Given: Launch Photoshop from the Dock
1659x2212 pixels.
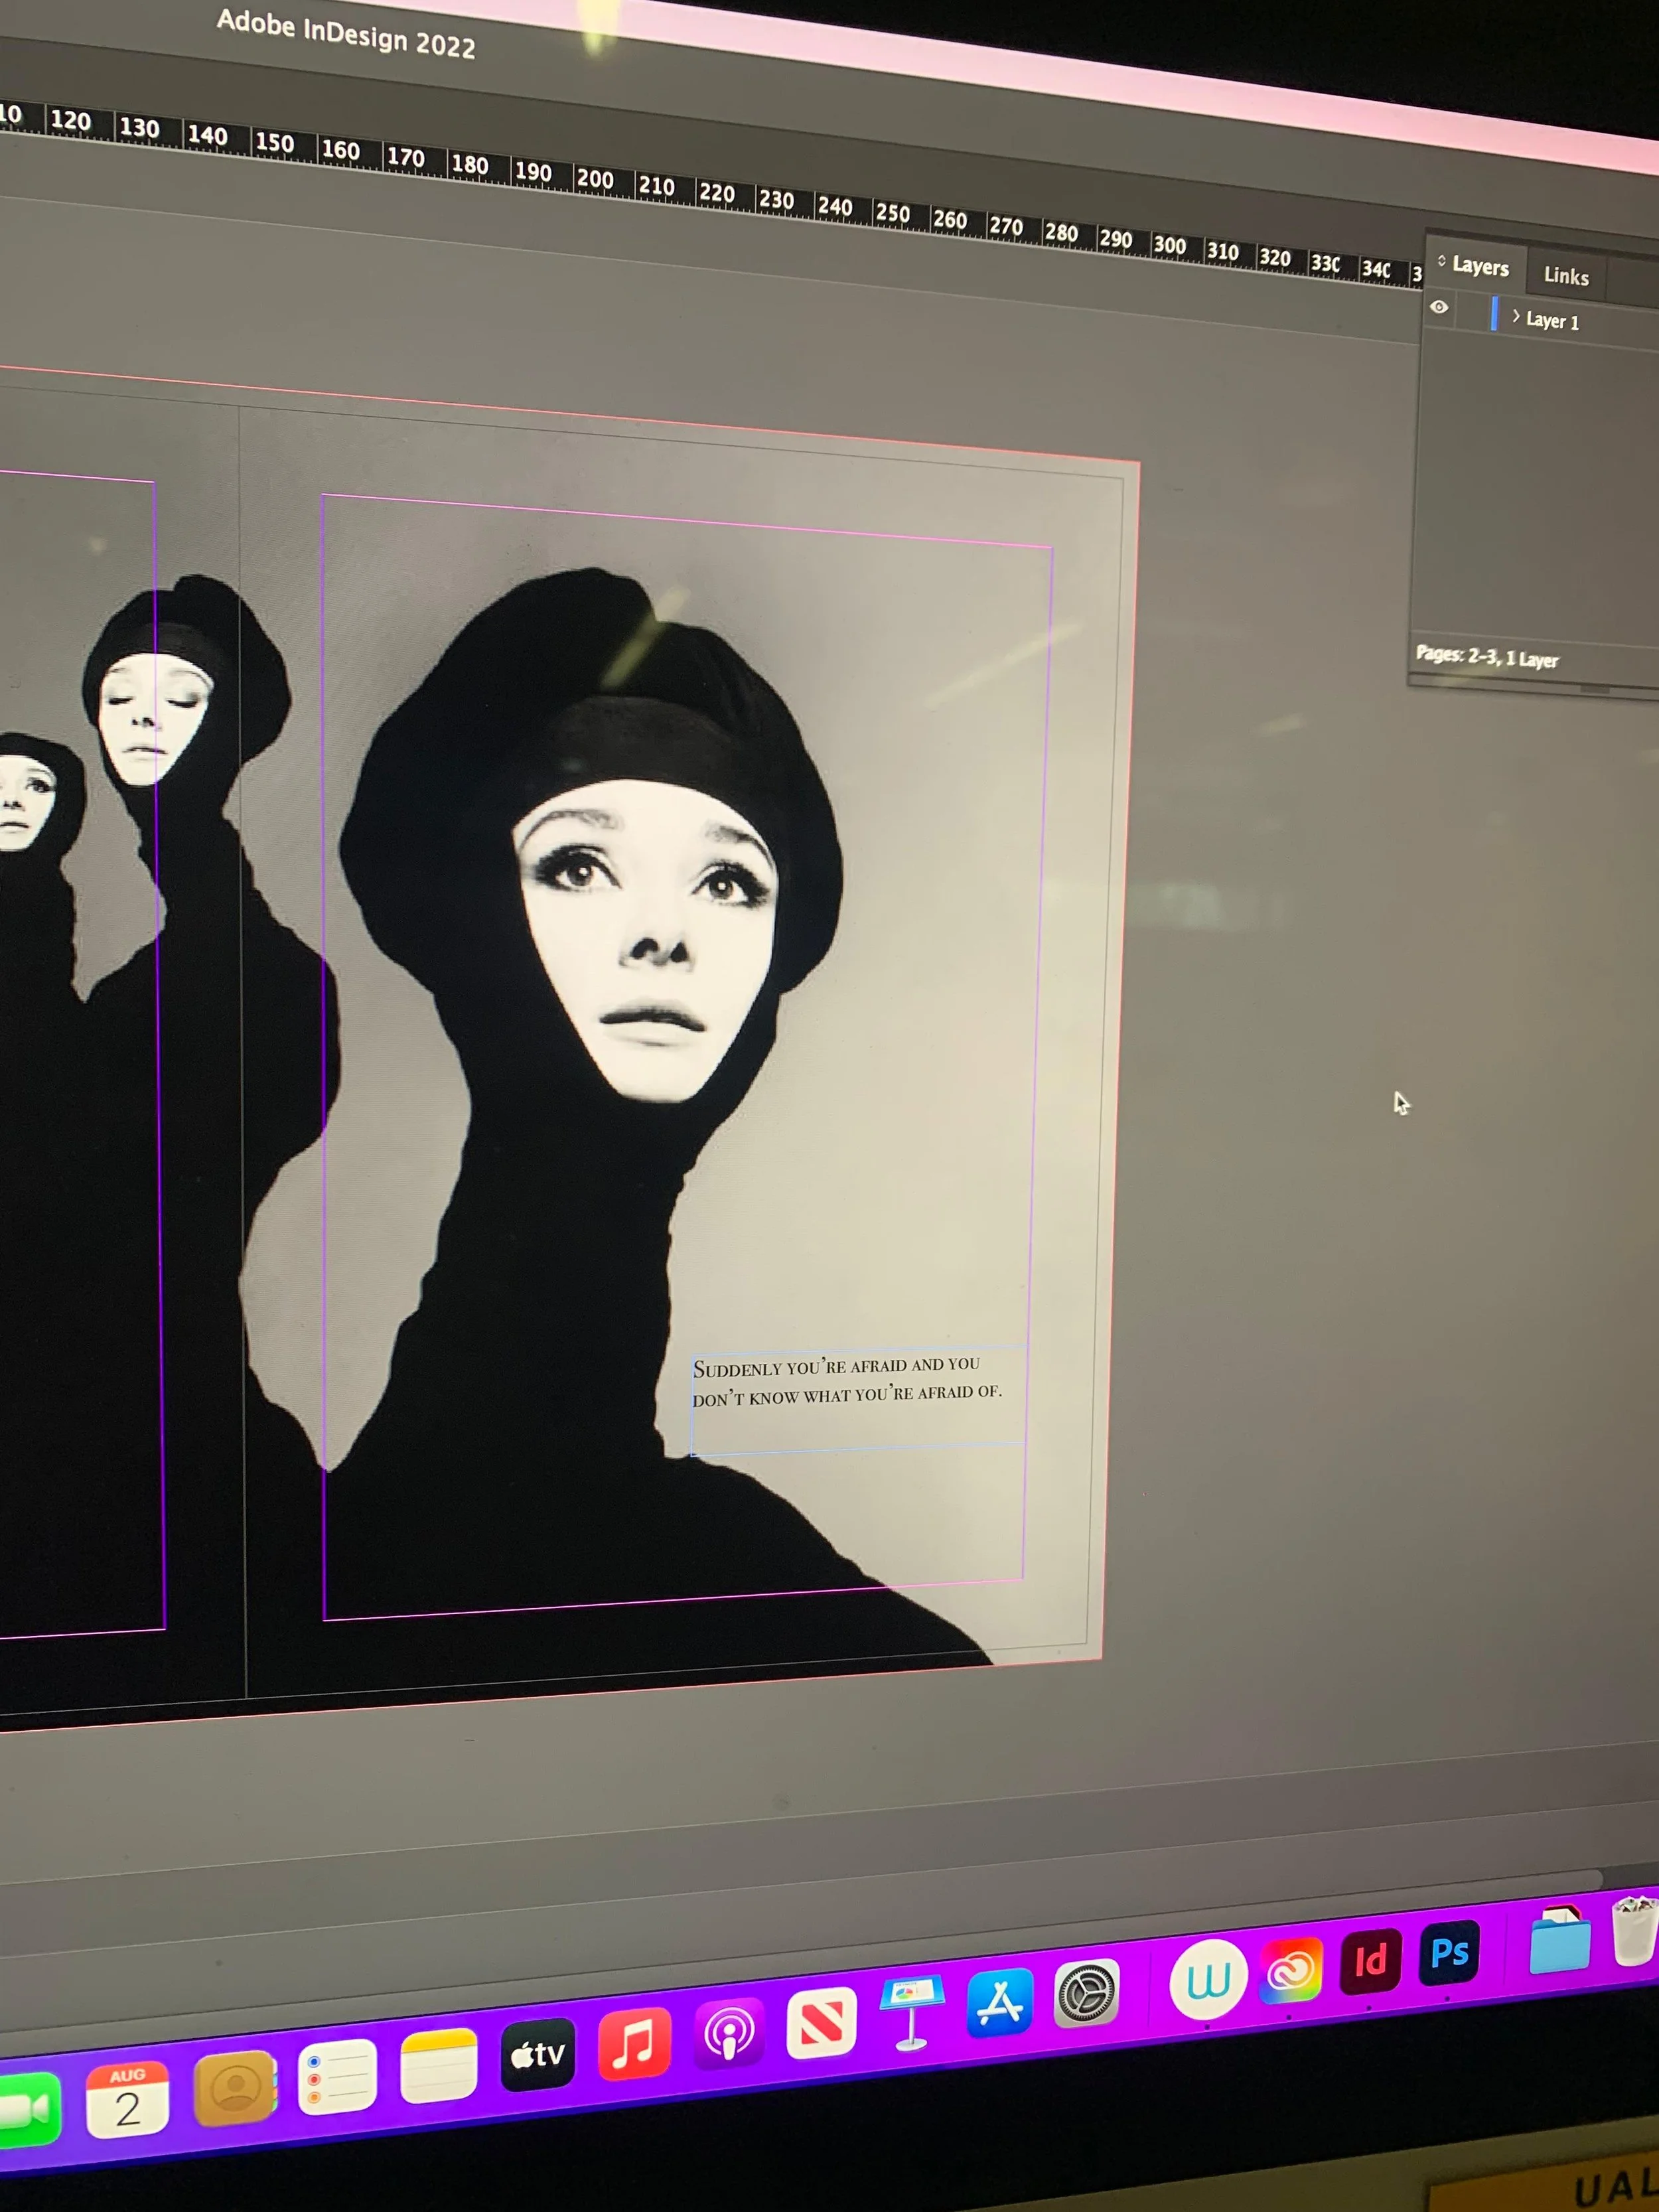Looking at the screenshot, I should click(x=1449, y=1951).
